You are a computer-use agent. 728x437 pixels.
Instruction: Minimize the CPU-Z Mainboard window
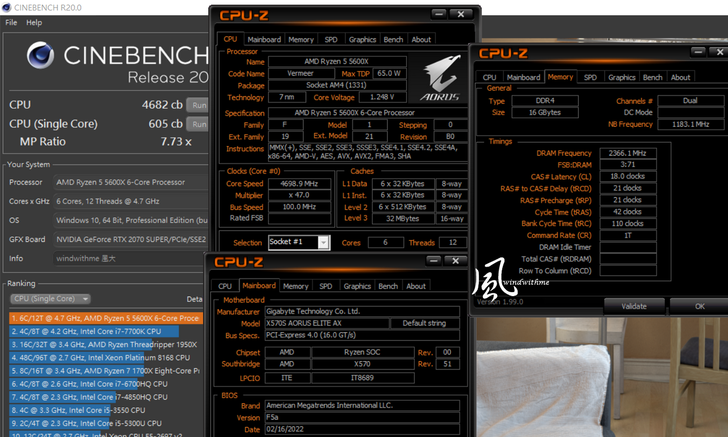pos(433,262)
